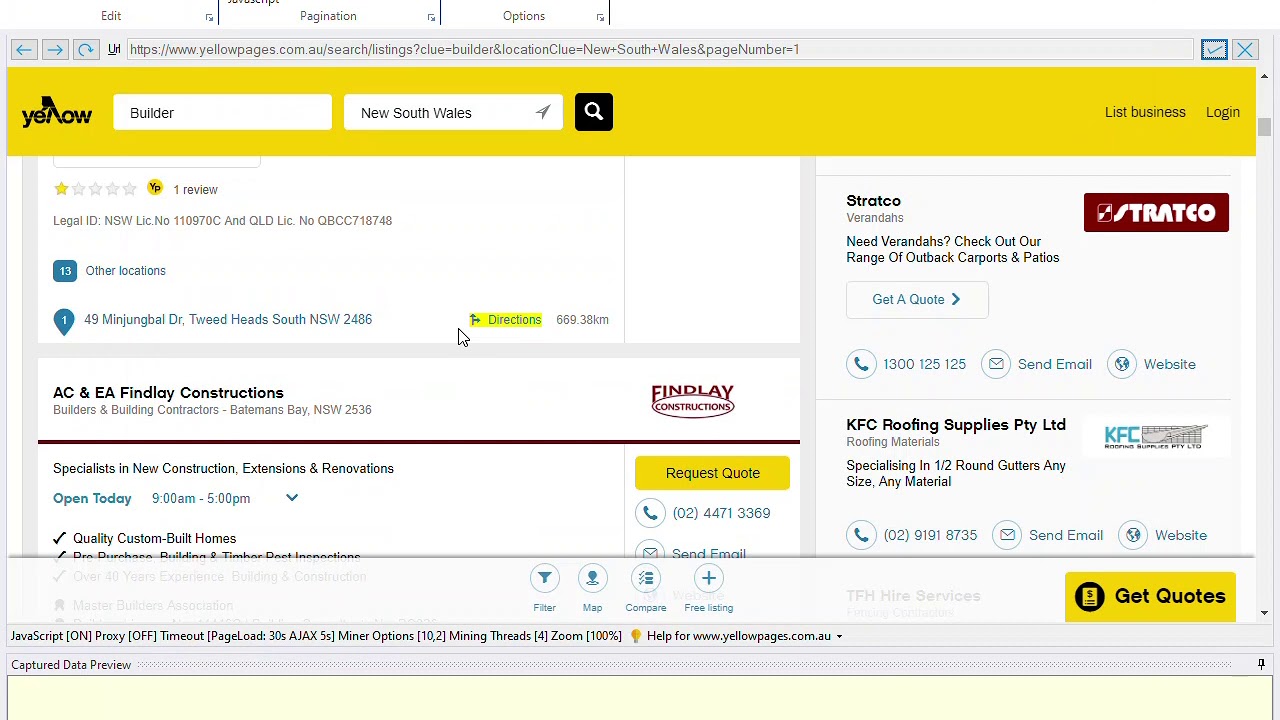Click the Findlay Constructions logo

[x=693, y=400]
